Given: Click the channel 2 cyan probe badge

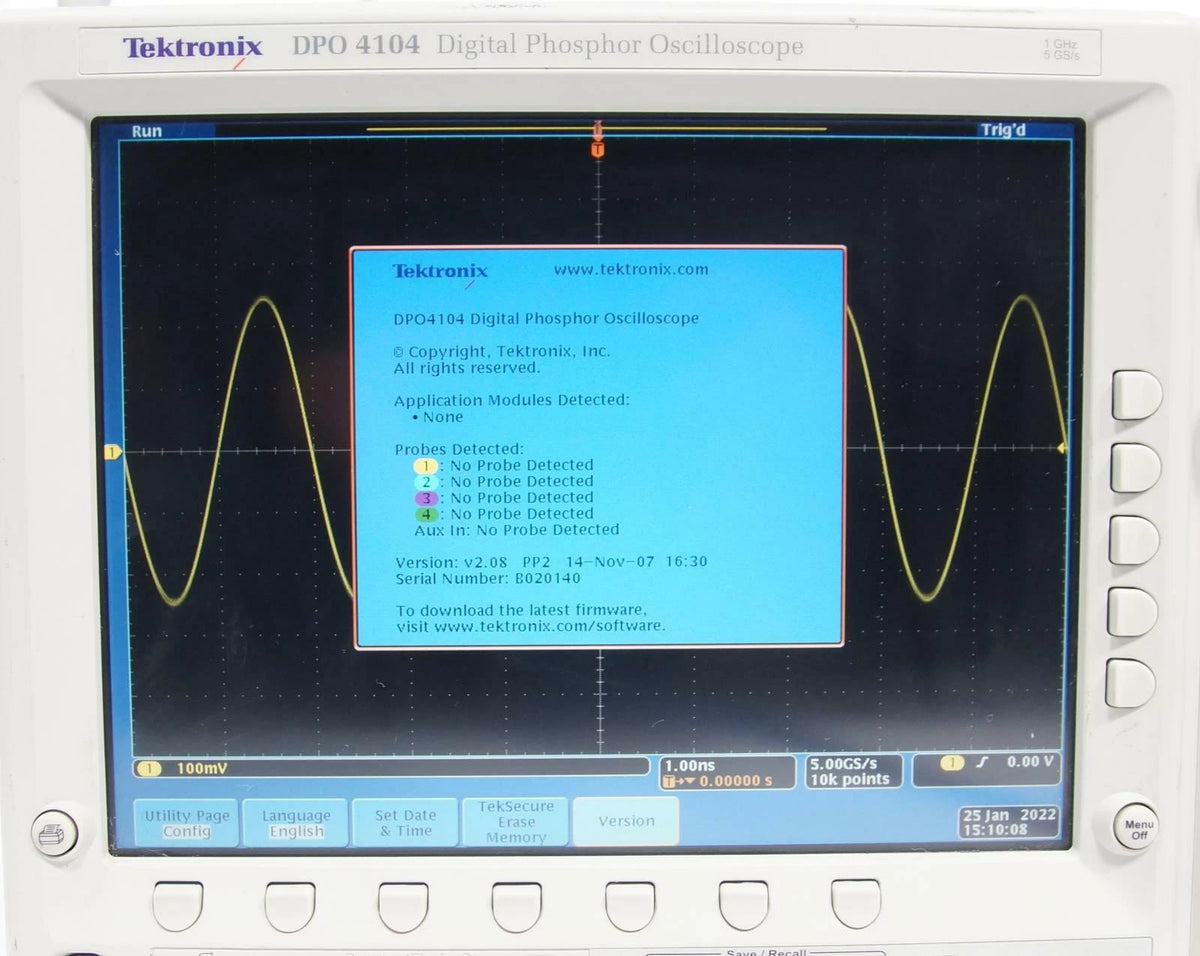Looking at the screenshot, I should tap(426, 481).
